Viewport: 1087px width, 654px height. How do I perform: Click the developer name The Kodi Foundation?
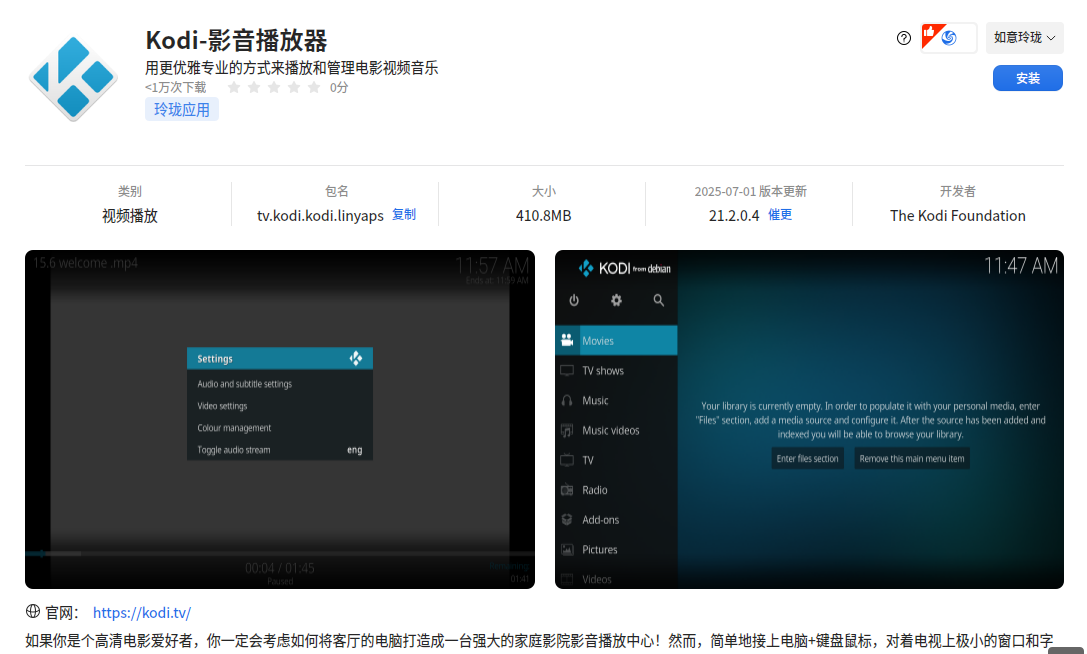tap(957, 216)
